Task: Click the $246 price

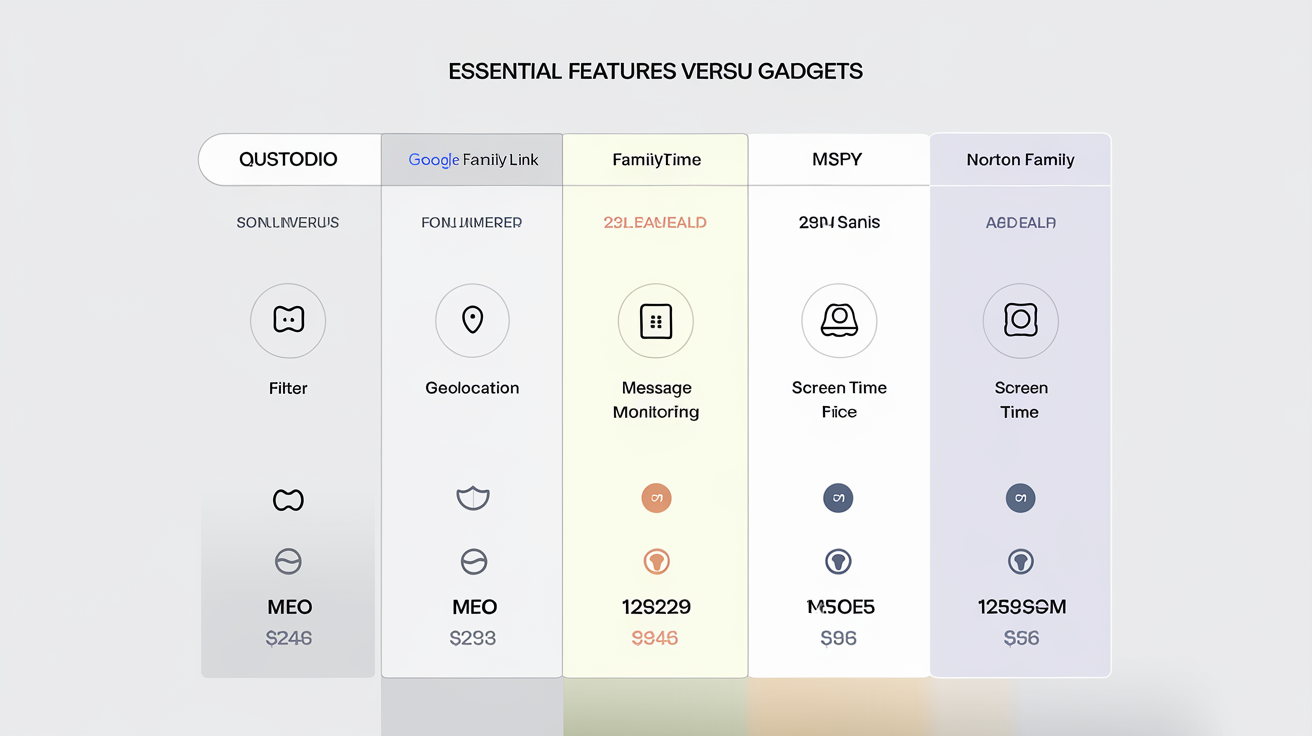Action: tap(289, 638)
